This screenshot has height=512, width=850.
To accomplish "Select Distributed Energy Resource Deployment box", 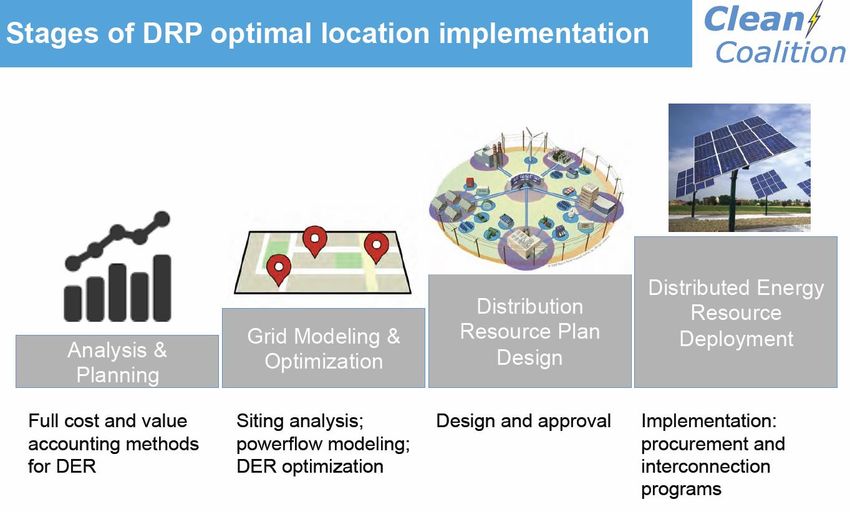I will [x=736, y=312].
